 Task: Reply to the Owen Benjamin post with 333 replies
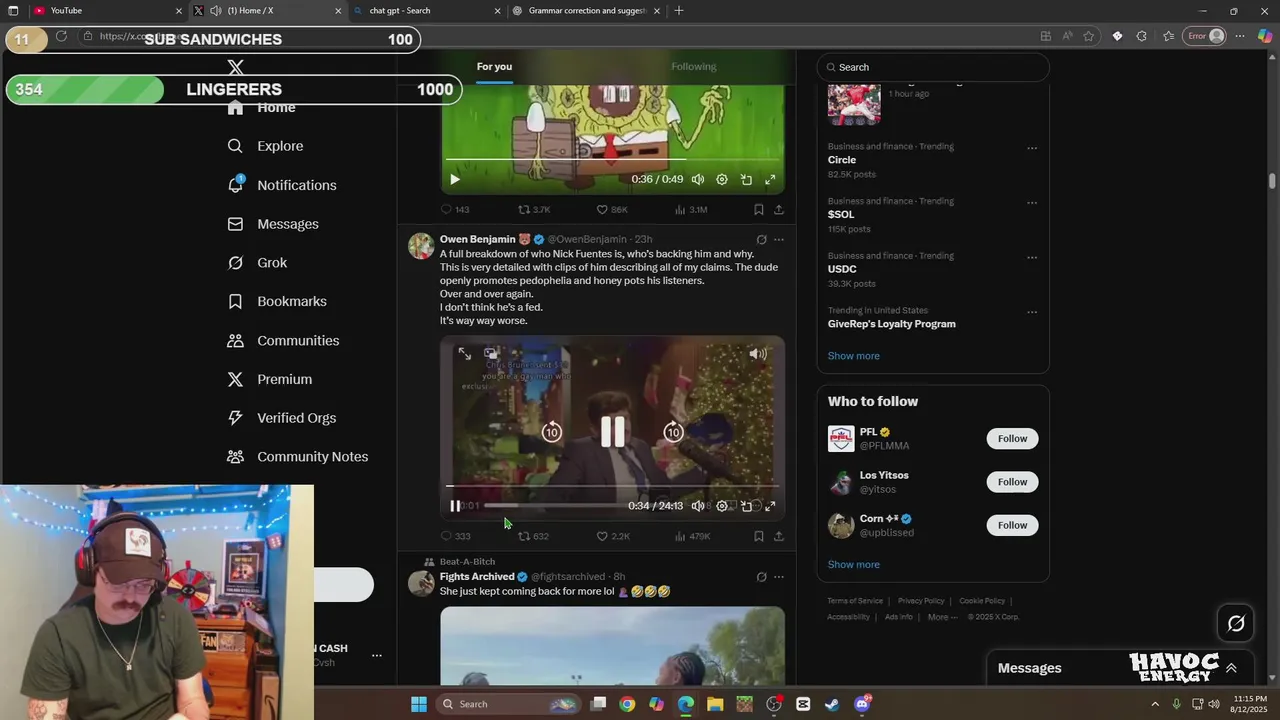(456, 536)
